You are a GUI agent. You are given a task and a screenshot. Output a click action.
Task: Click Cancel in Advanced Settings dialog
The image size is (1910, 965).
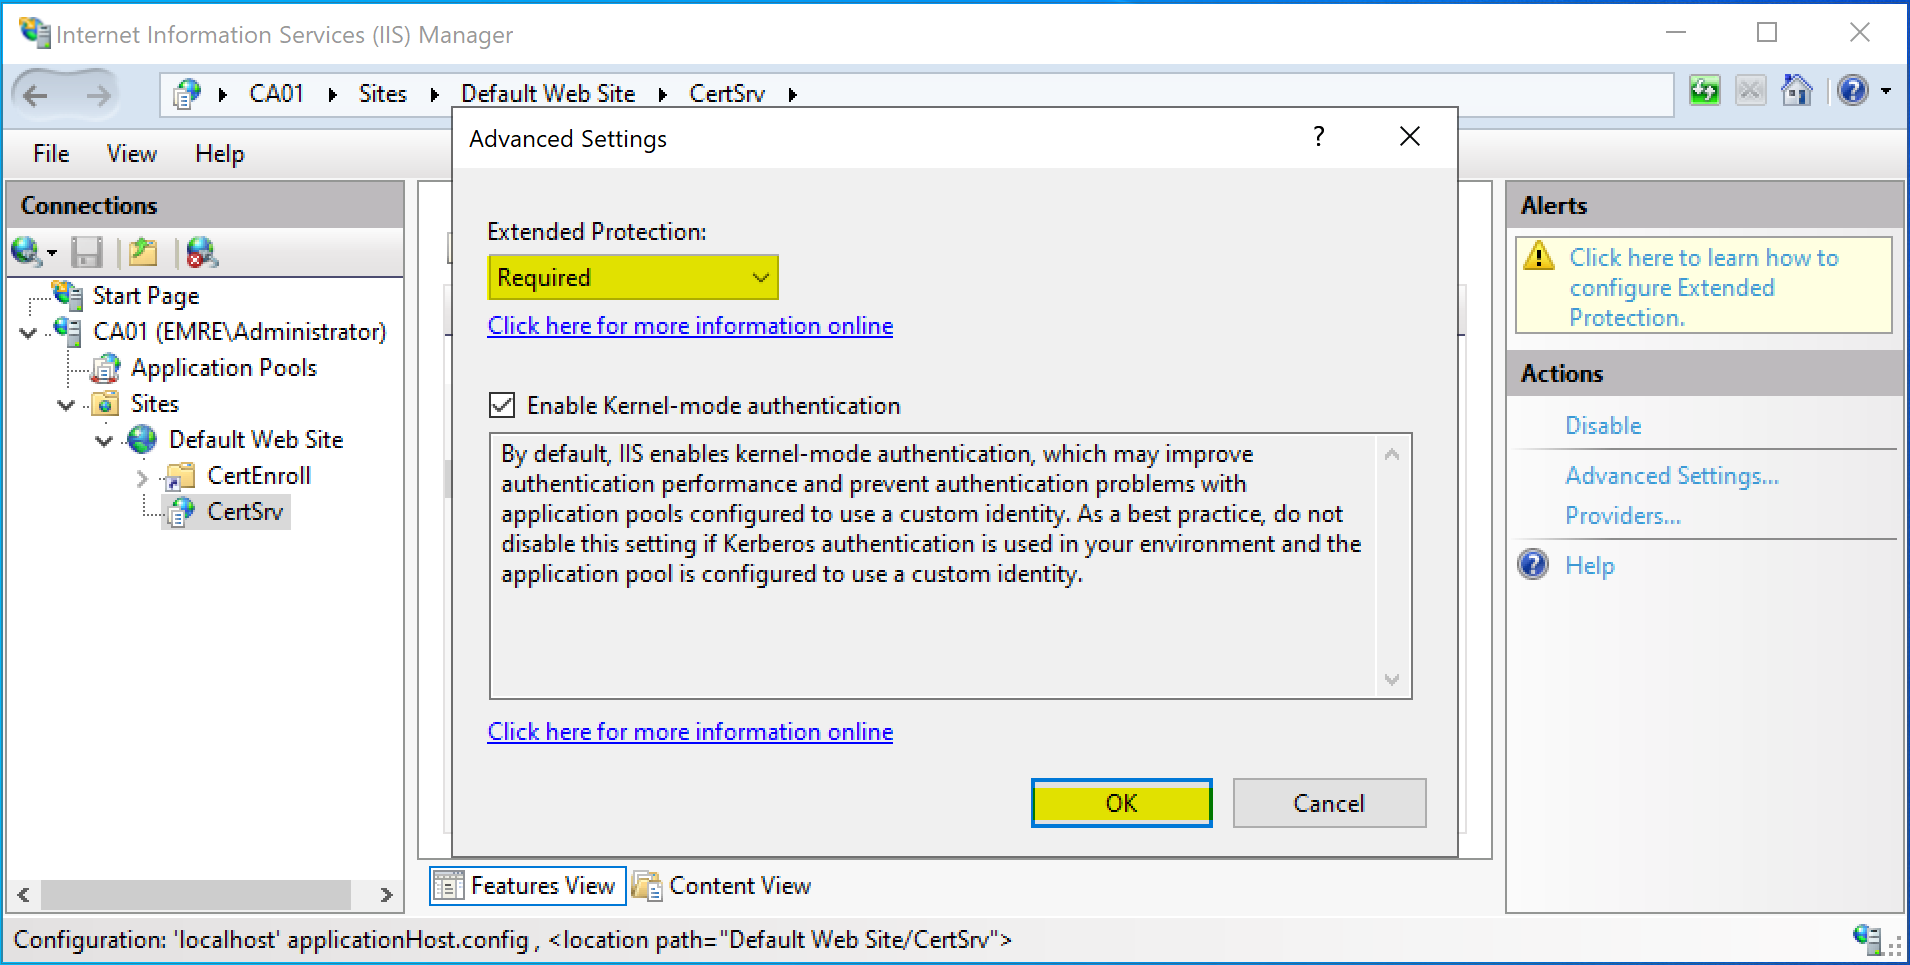tap(1328, 803)
